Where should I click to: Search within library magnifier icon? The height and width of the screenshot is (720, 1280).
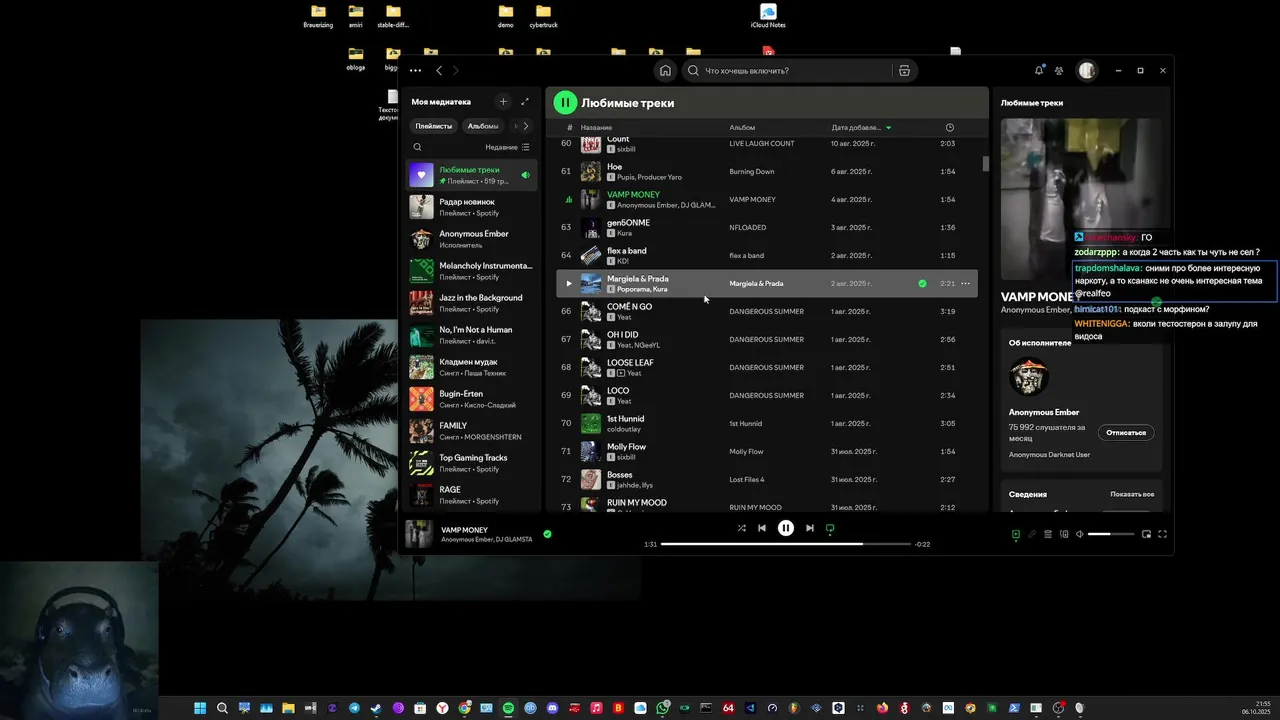tap(418, 147)
